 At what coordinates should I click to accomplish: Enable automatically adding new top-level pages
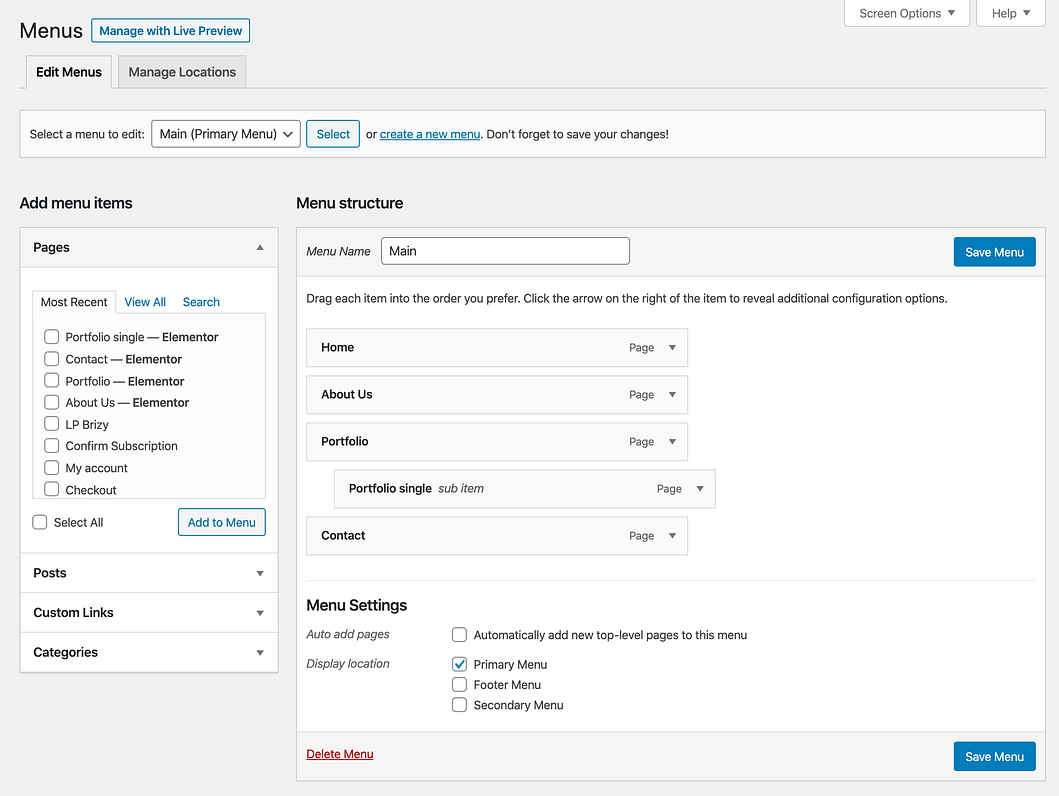coord(459,634)
